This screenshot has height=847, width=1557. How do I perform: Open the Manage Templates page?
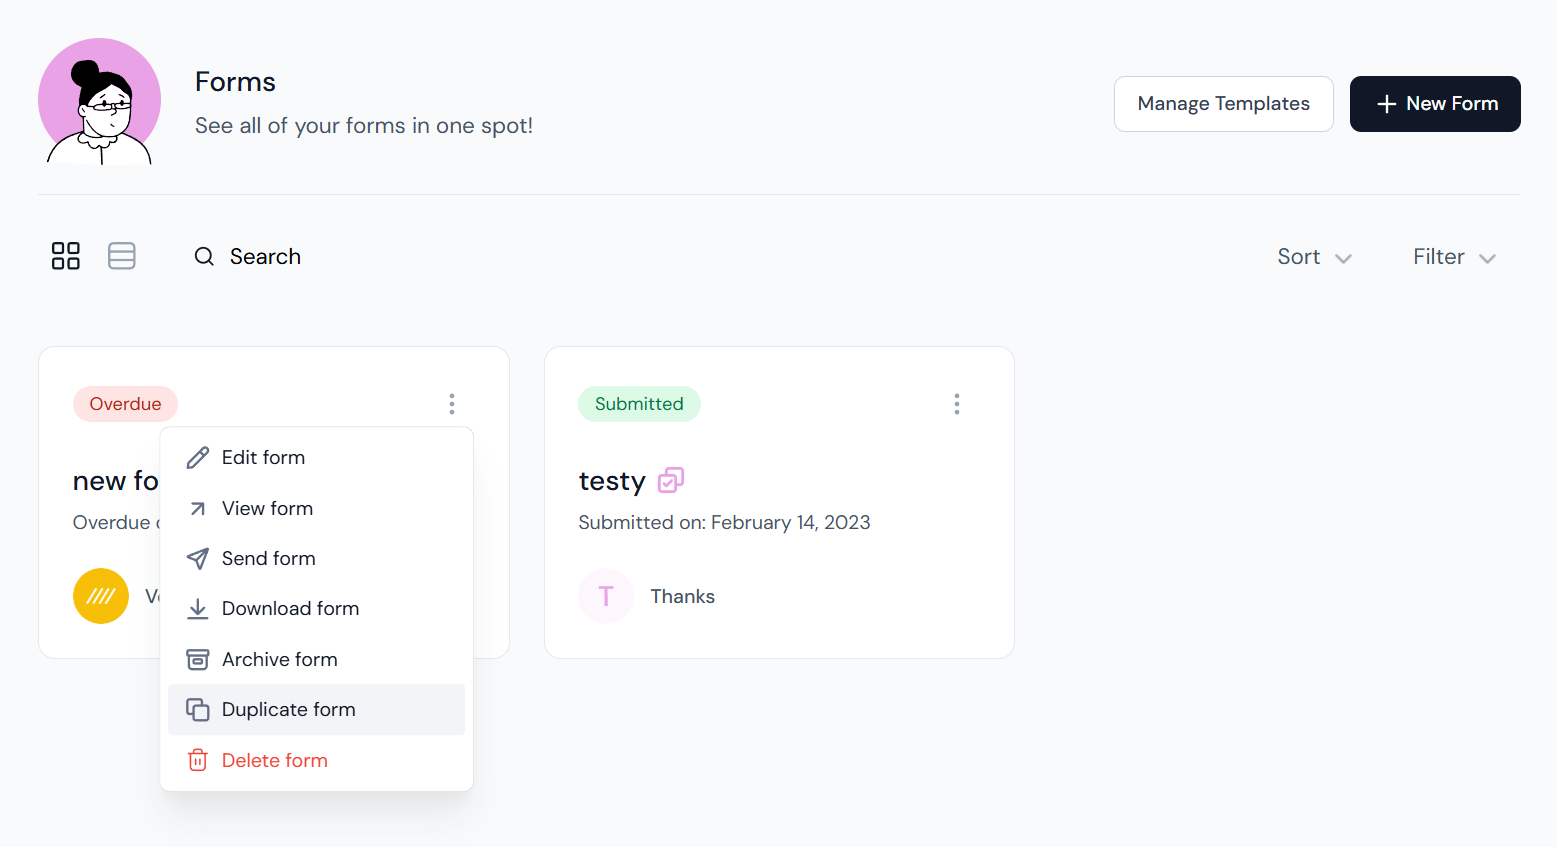1223,104
